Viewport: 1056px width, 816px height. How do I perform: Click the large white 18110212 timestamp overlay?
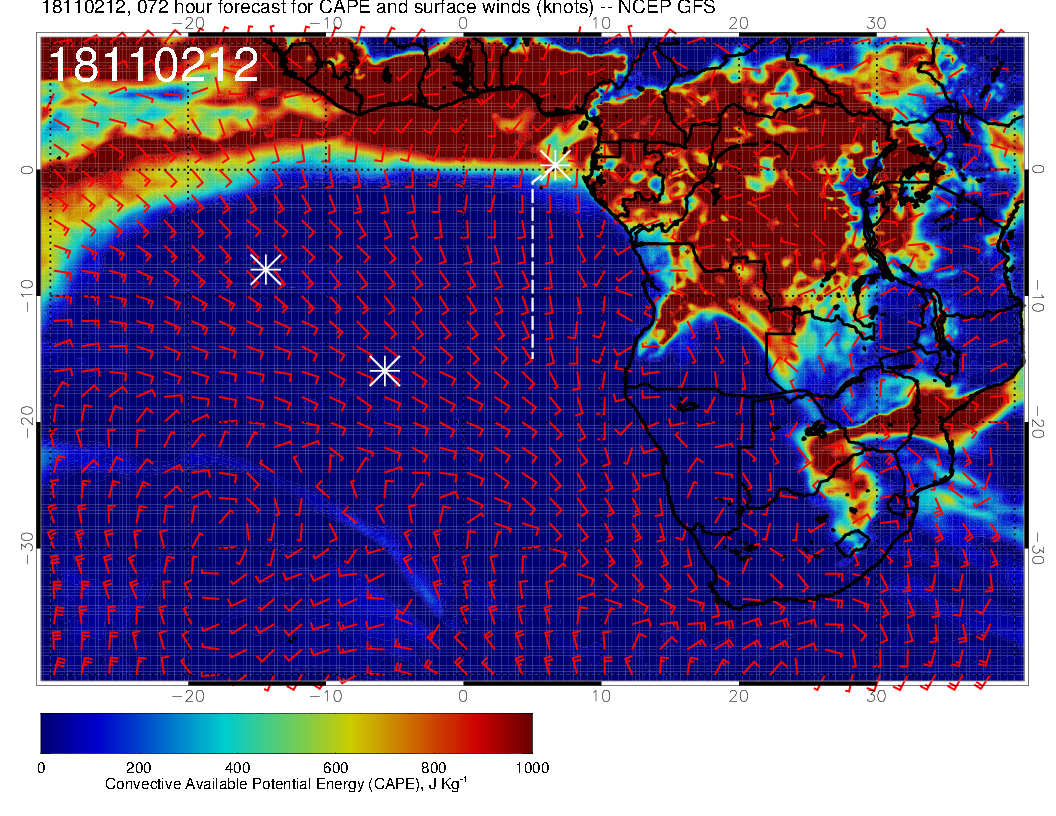click(x=154, y=65)
